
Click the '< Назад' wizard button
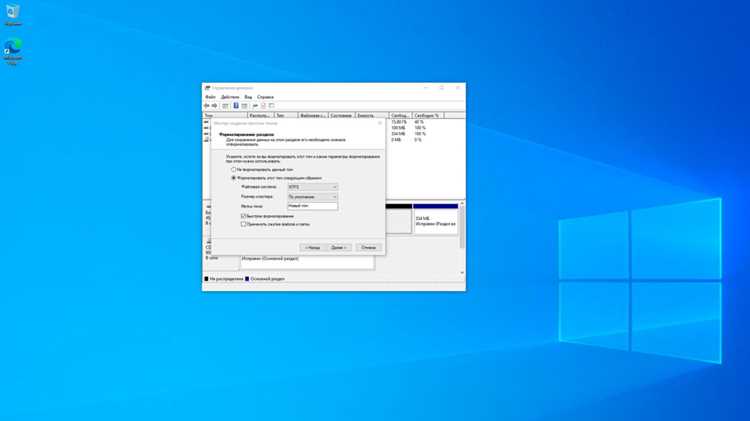pyautogui.click(x=312, y=247)
